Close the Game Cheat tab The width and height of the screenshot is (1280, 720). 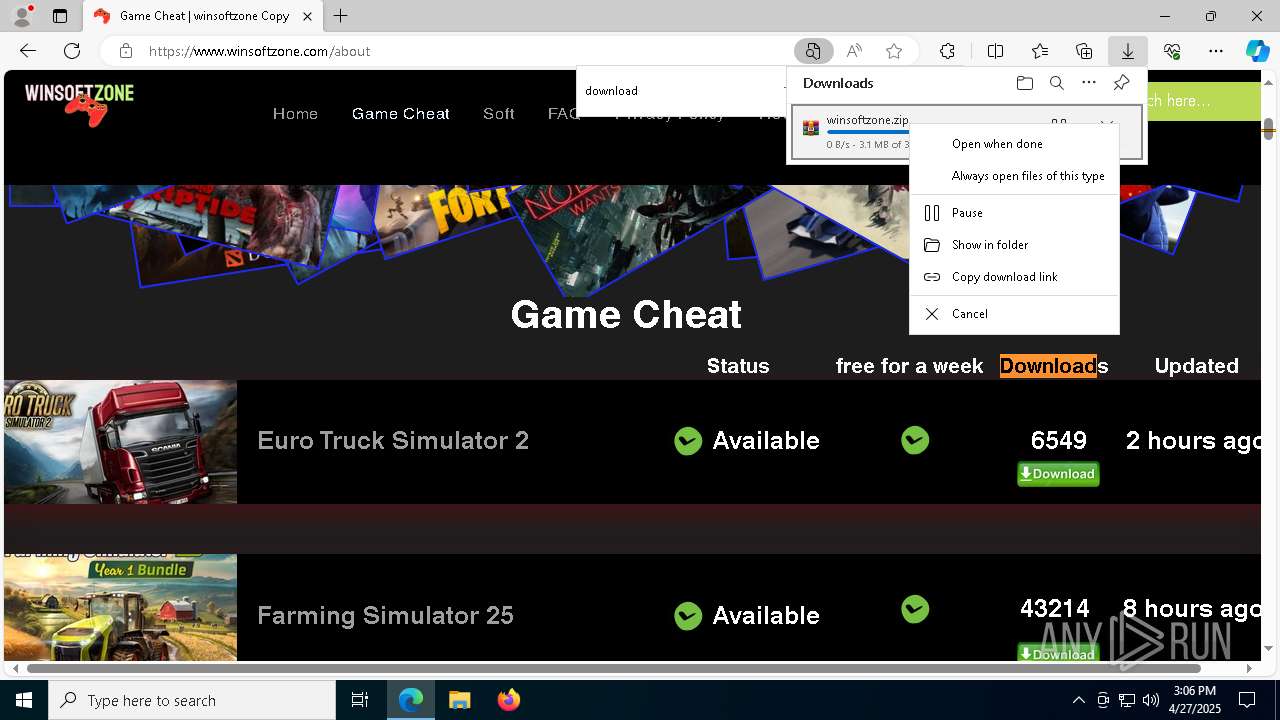[x=308, y=16]
